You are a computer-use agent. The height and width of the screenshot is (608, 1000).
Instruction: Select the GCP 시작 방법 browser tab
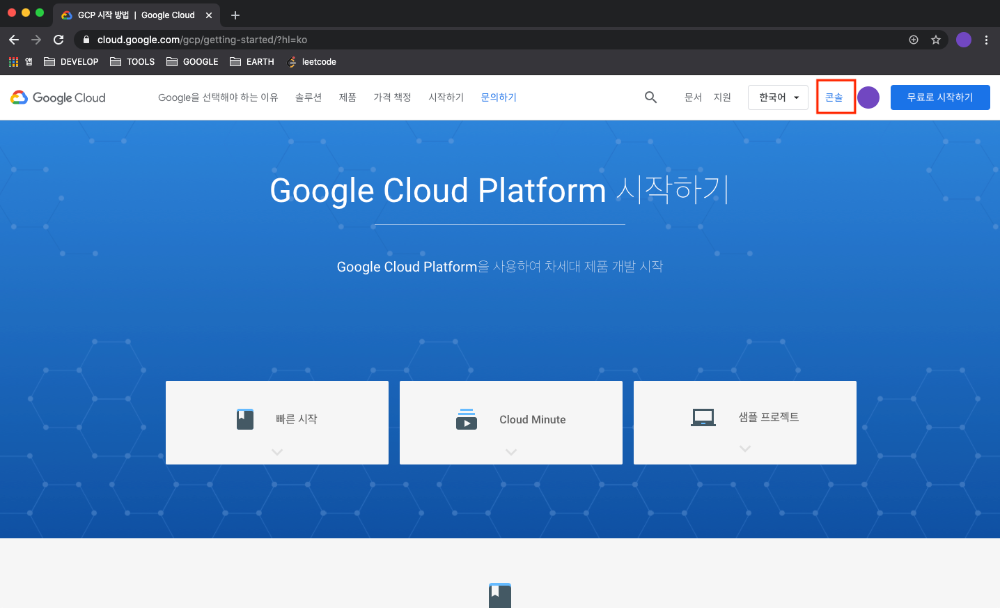(x=136, y=15)
